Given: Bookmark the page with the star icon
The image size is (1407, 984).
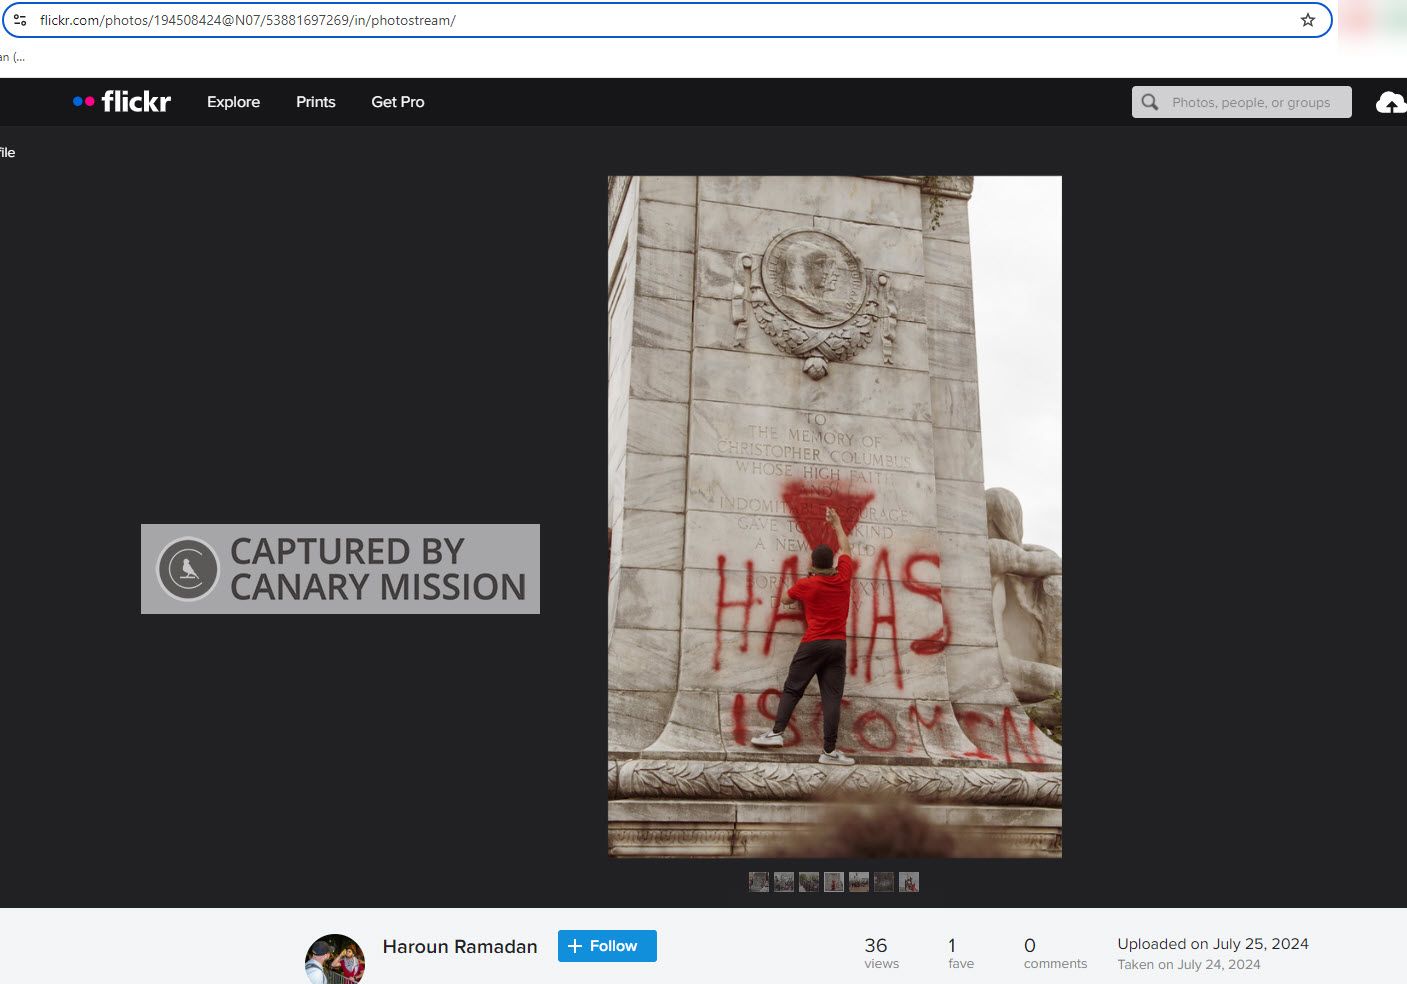Looking at the screenshot, I should click(1307, 20).
